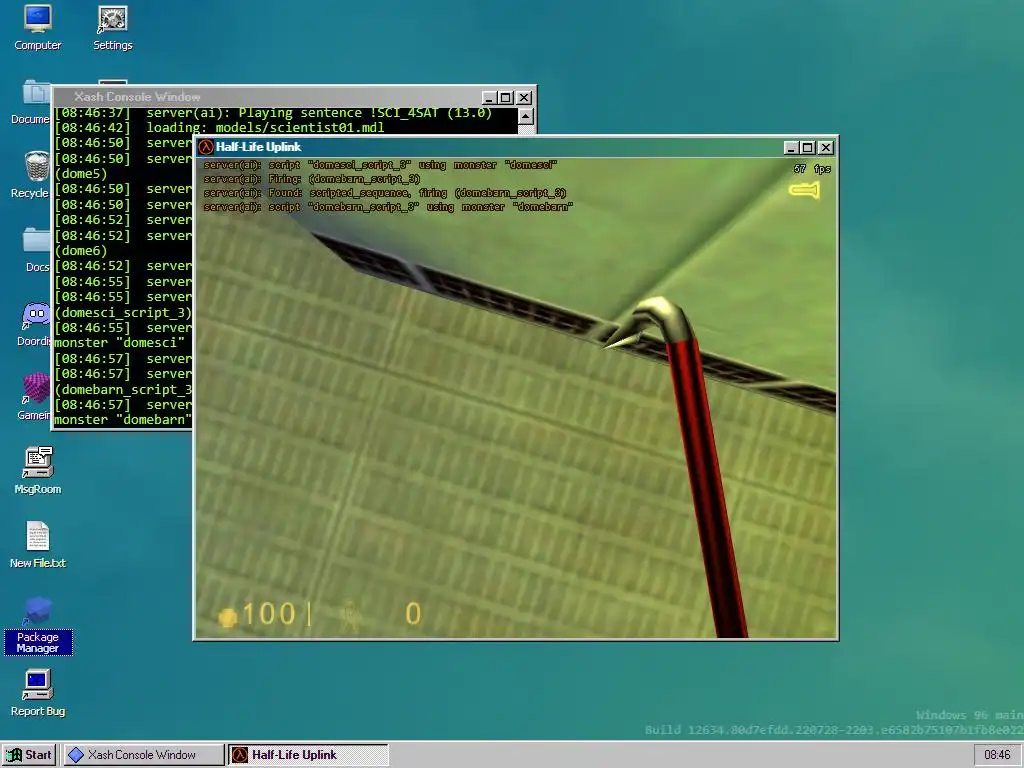Open the Recycle bin icon
The height and width of the screenshot is (768, 1024).
pos(31,175)
